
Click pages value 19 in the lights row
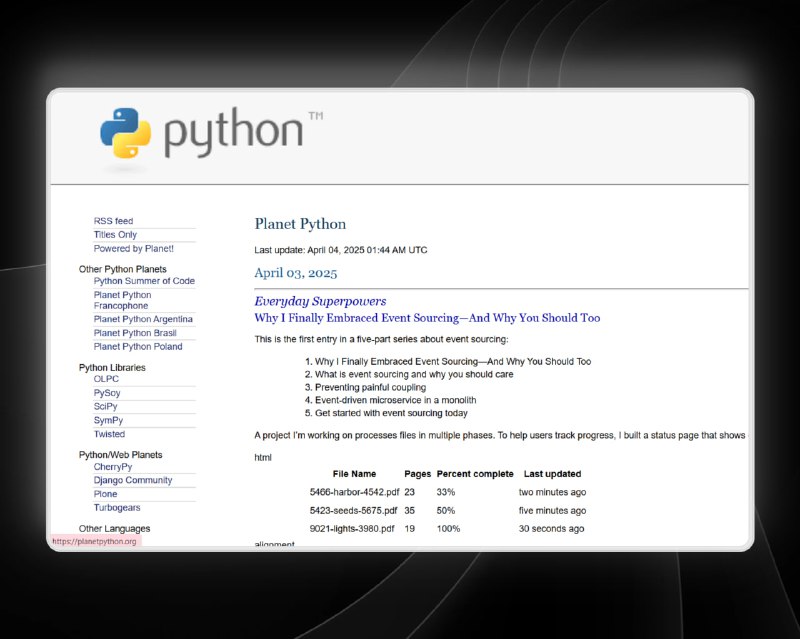[409, 529]
